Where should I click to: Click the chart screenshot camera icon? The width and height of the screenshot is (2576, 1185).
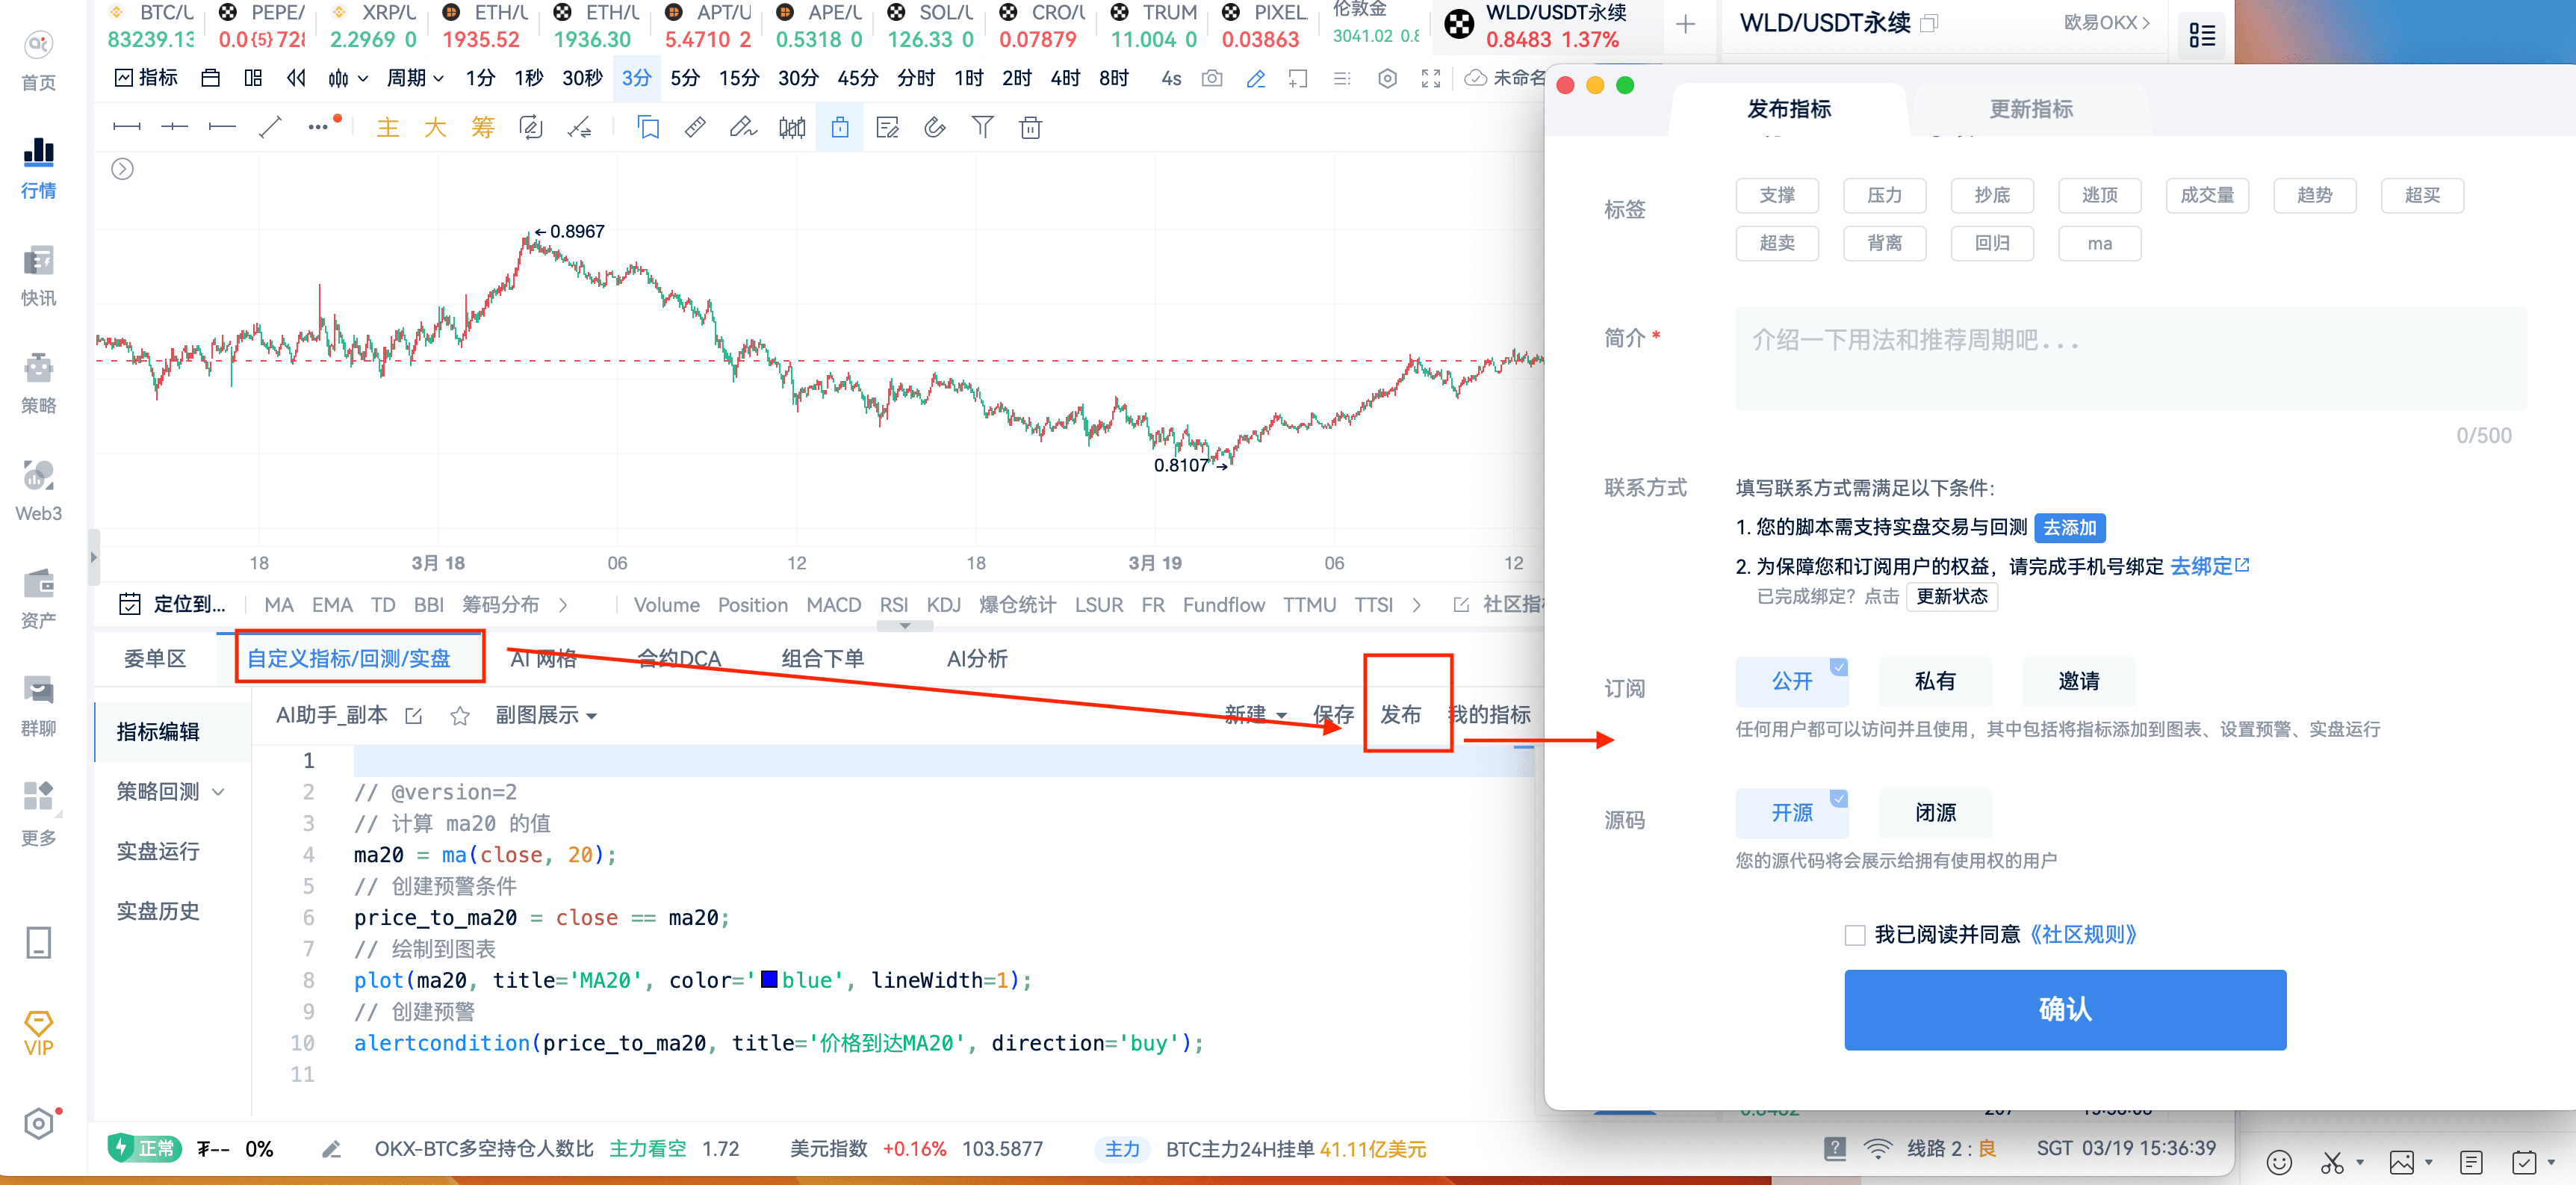(x=1212, y=78)
